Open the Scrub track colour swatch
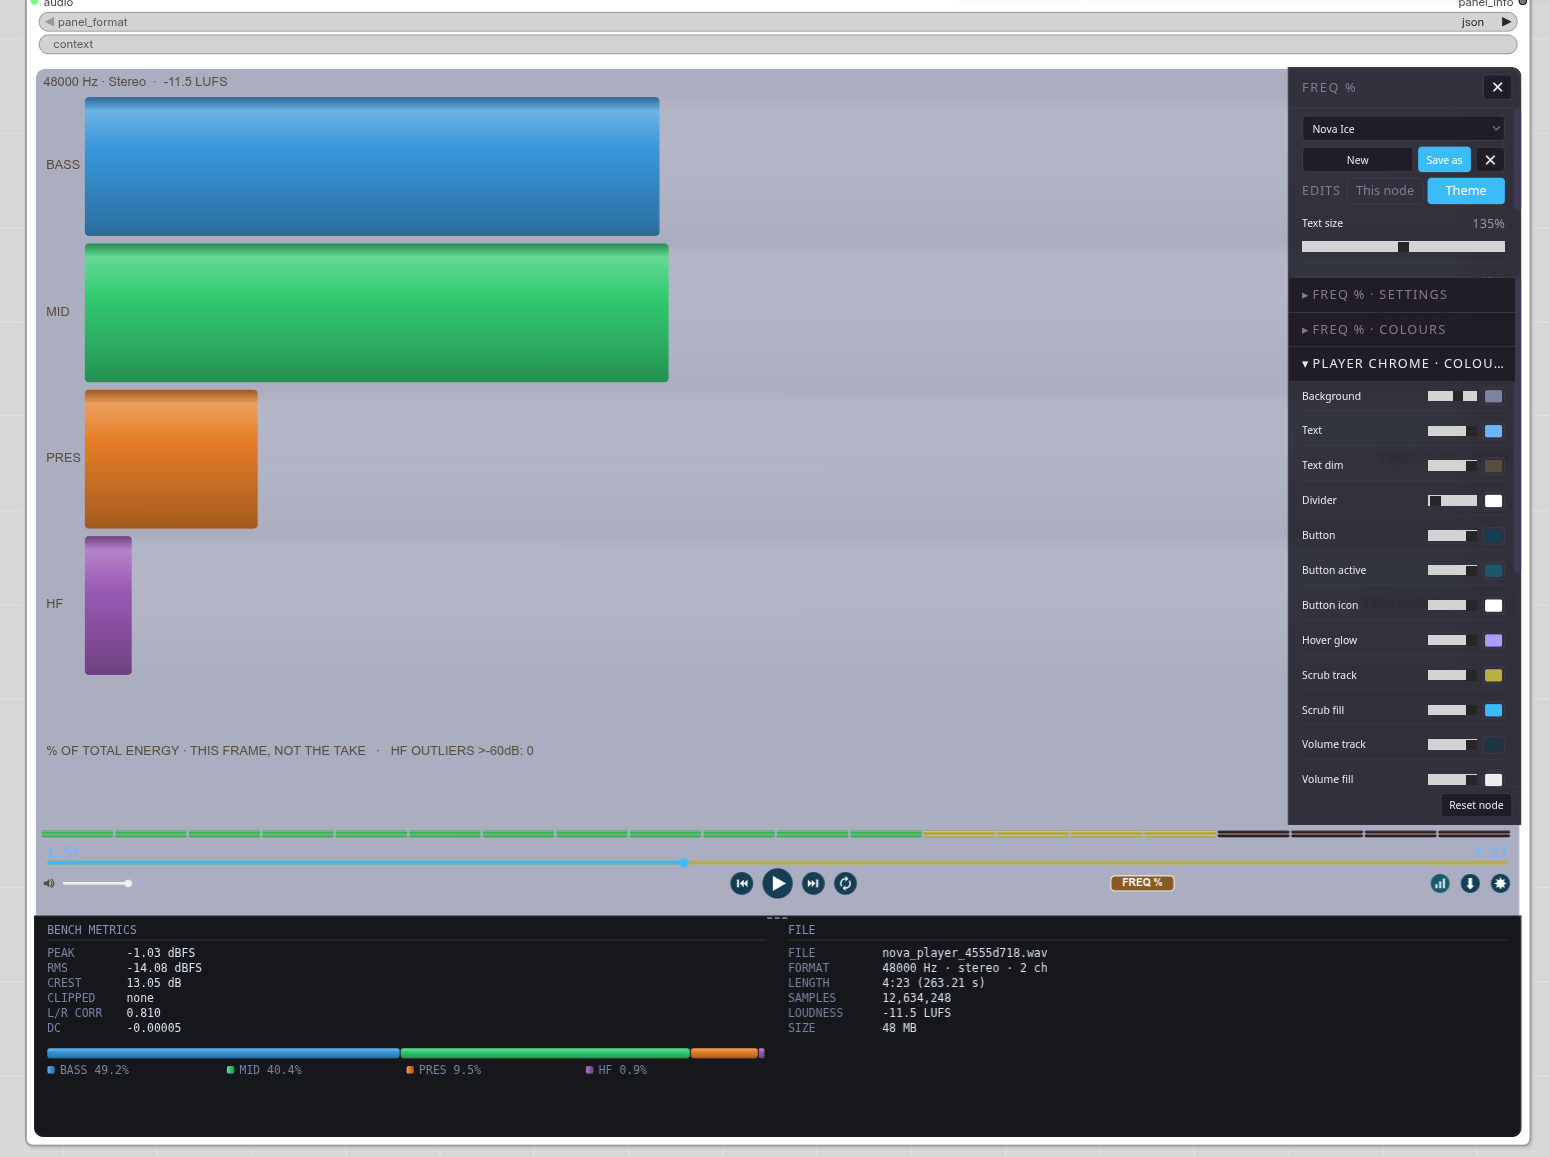Screen dimensions: 1550x1157 tap(1493, 676)
